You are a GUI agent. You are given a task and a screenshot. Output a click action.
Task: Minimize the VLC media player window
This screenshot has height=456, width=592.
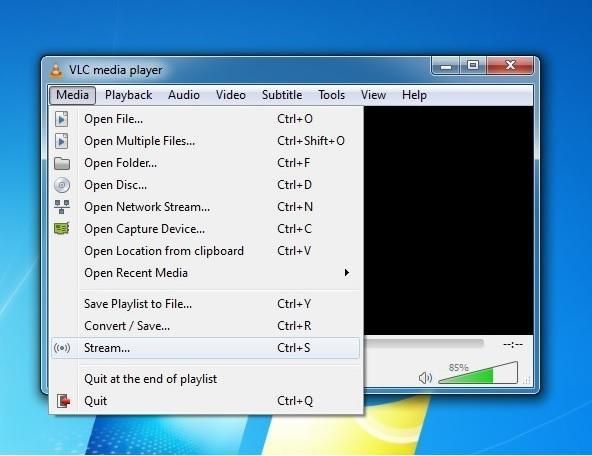(446, 66)
